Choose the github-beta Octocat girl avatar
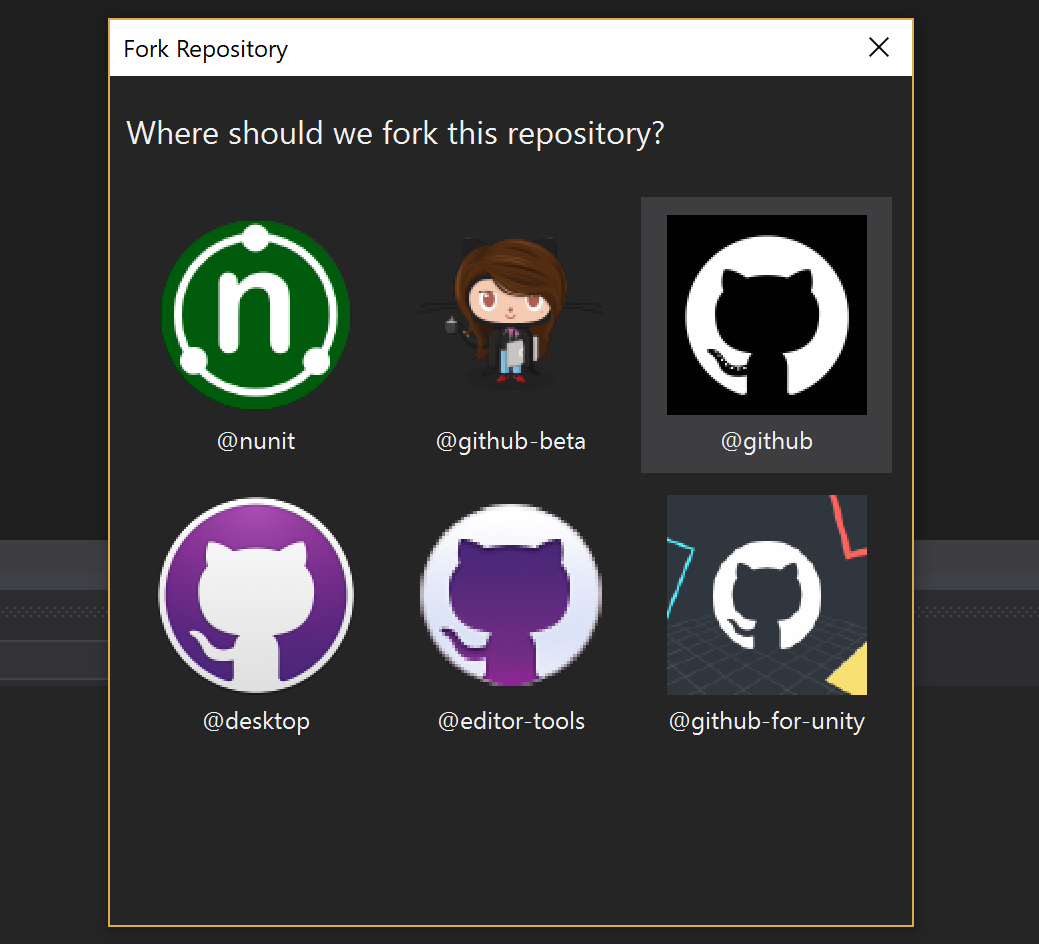1039x944 pixels. [x=511, y=315]
